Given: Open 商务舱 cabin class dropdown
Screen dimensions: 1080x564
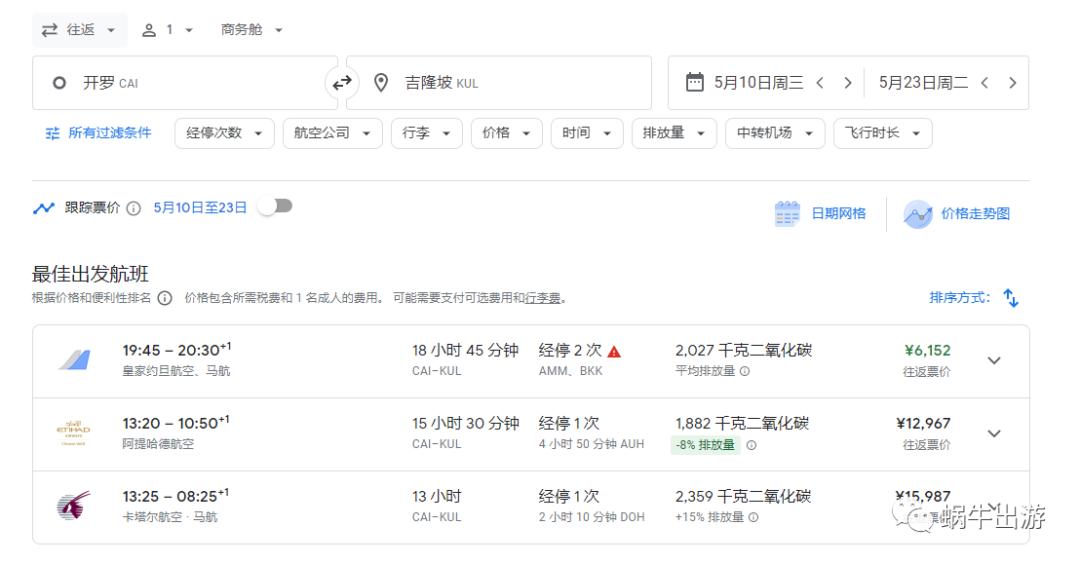Looking at the screenshot, I should [x=251, y=30].
